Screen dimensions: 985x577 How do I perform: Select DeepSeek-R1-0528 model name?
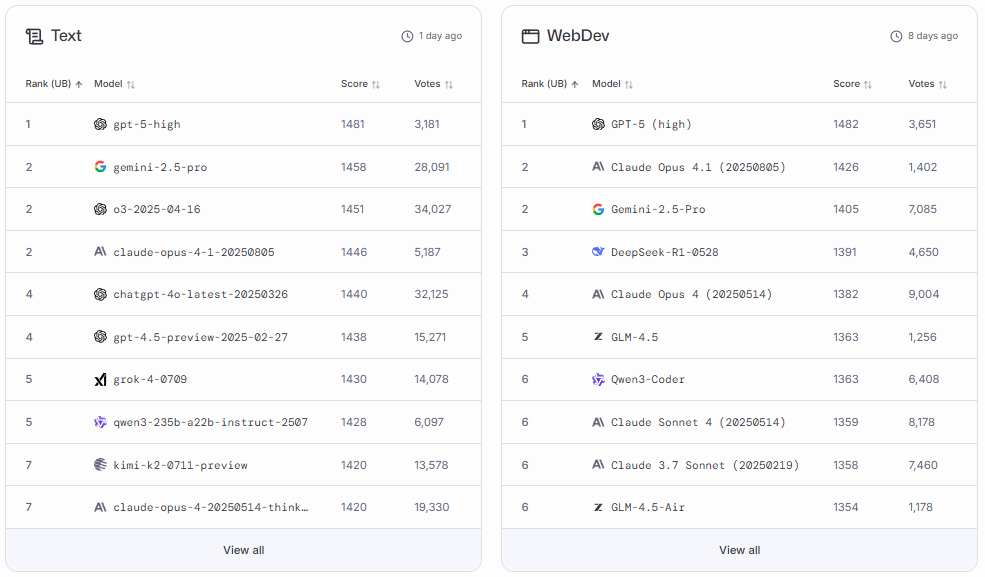coord(665,252)
